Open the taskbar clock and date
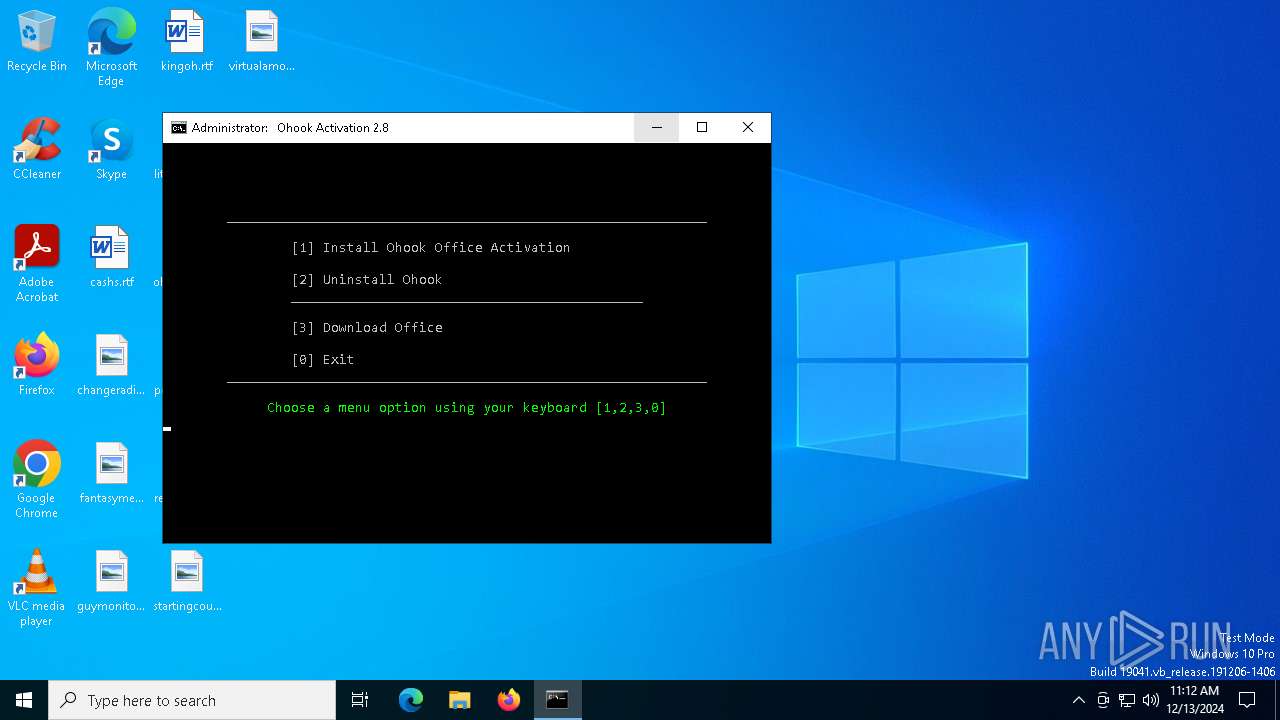This screenshot has width=1280, height=720. 1195,700
